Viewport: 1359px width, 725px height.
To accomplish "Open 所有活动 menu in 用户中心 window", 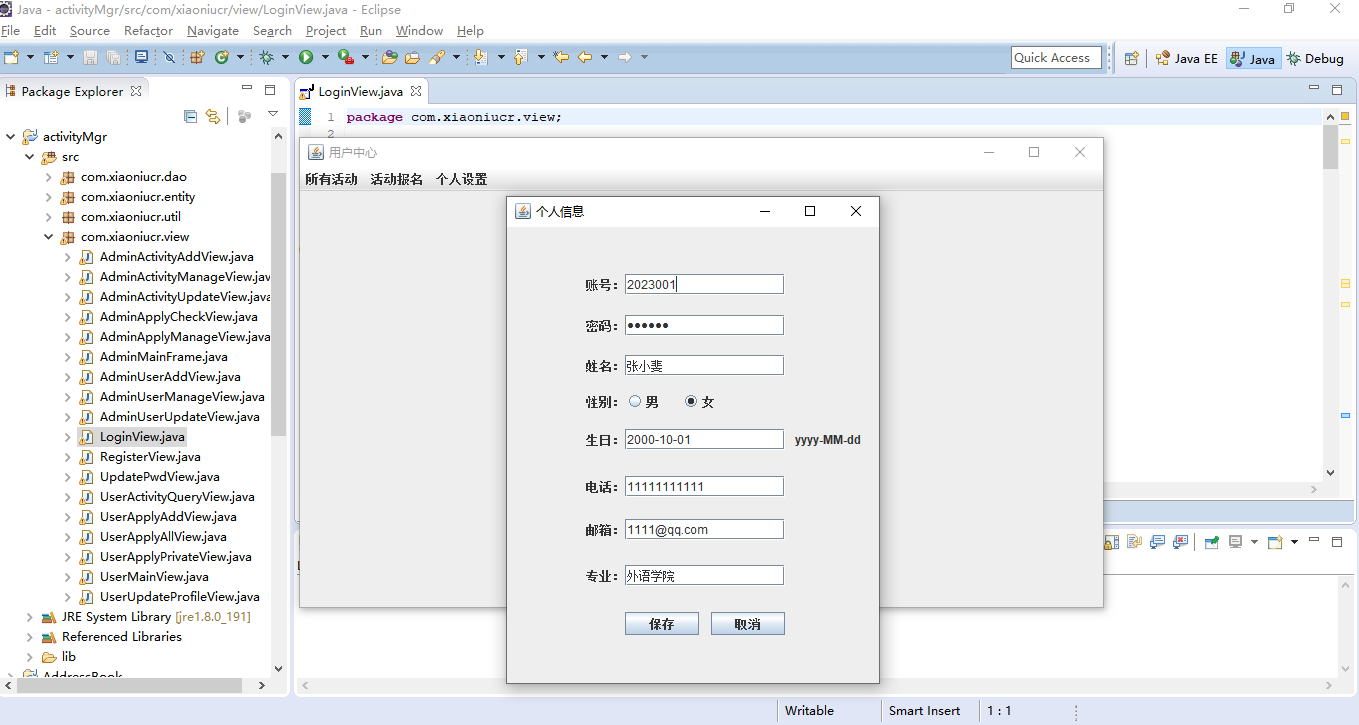I will click(x=331, y=180).
